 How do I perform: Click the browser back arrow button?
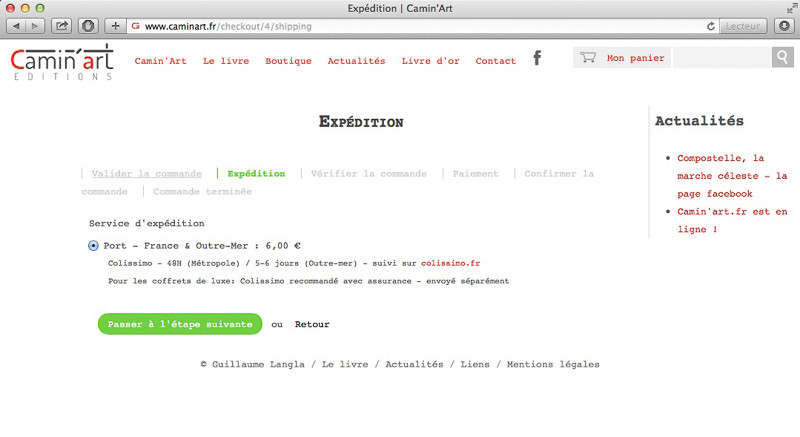[17, 25]
